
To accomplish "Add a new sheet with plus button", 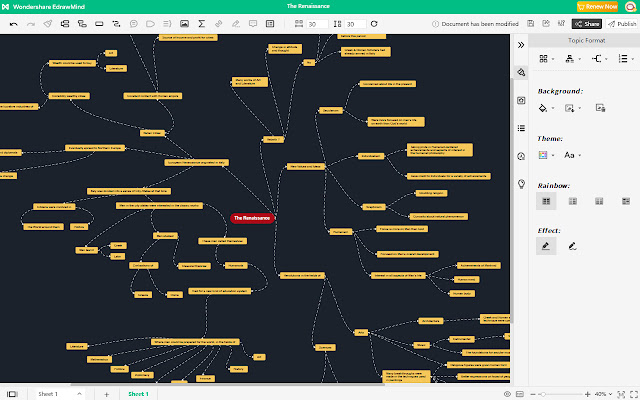I will 106,394.
